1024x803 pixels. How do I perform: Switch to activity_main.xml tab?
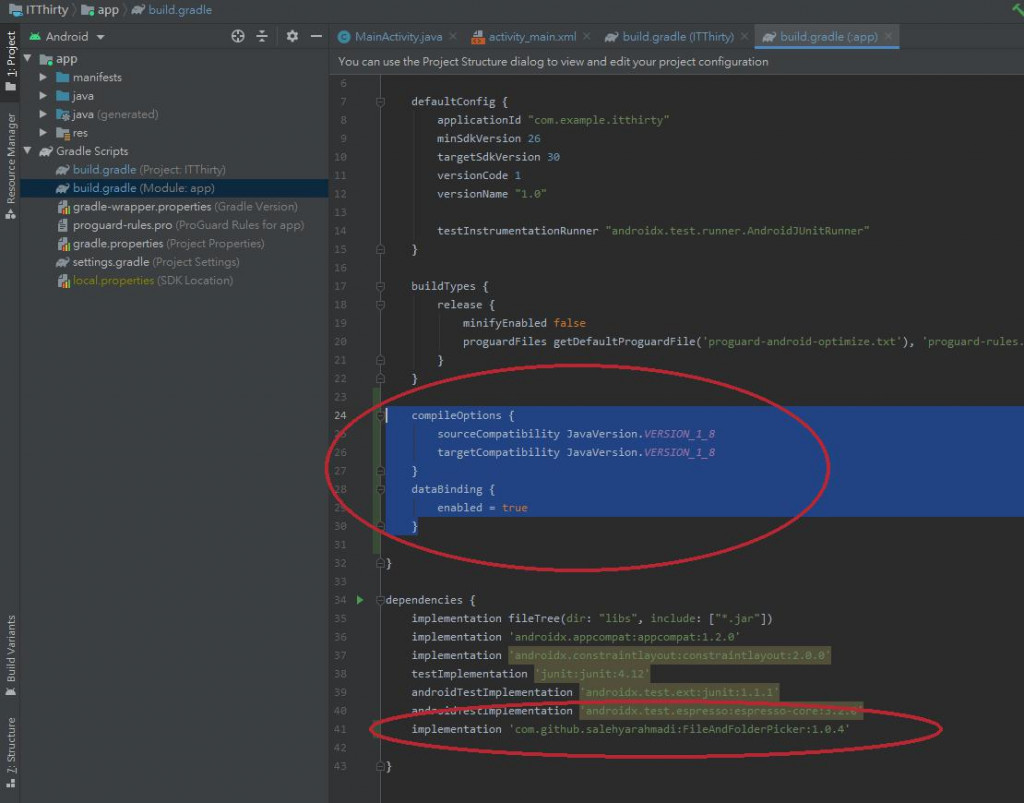(532, 37)
